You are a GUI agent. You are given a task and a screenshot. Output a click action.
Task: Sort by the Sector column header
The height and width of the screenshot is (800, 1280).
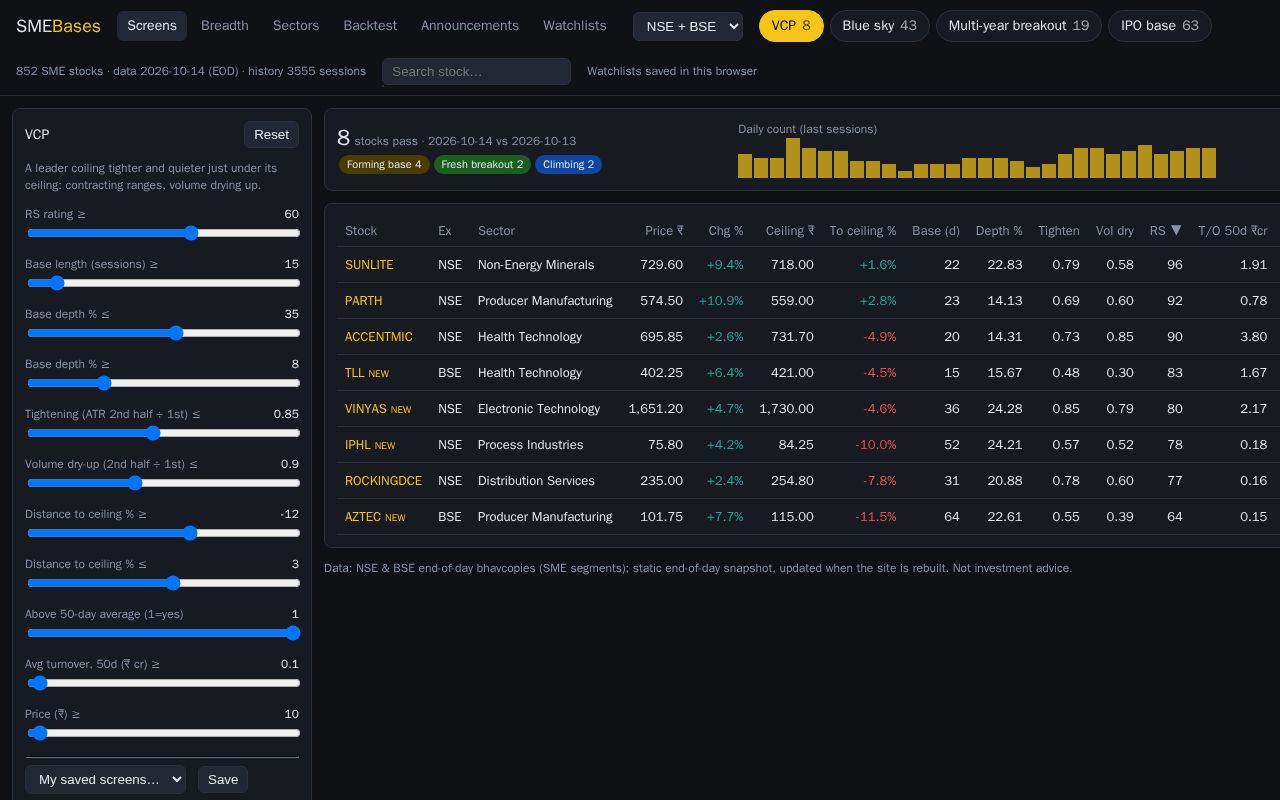tap(496, 231)
